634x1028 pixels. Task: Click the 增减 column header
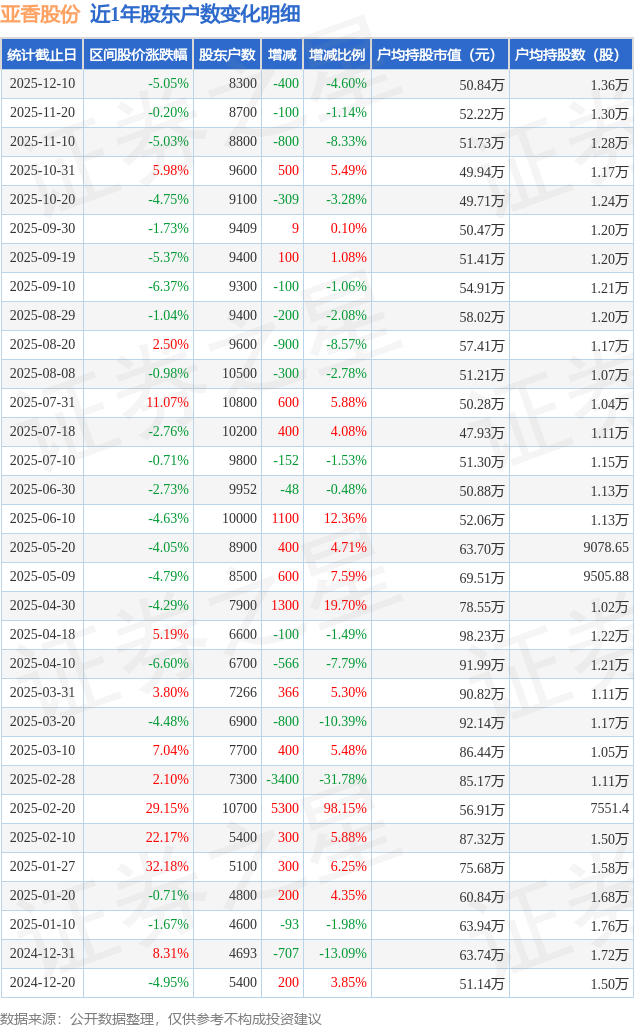tap(282, 55)
